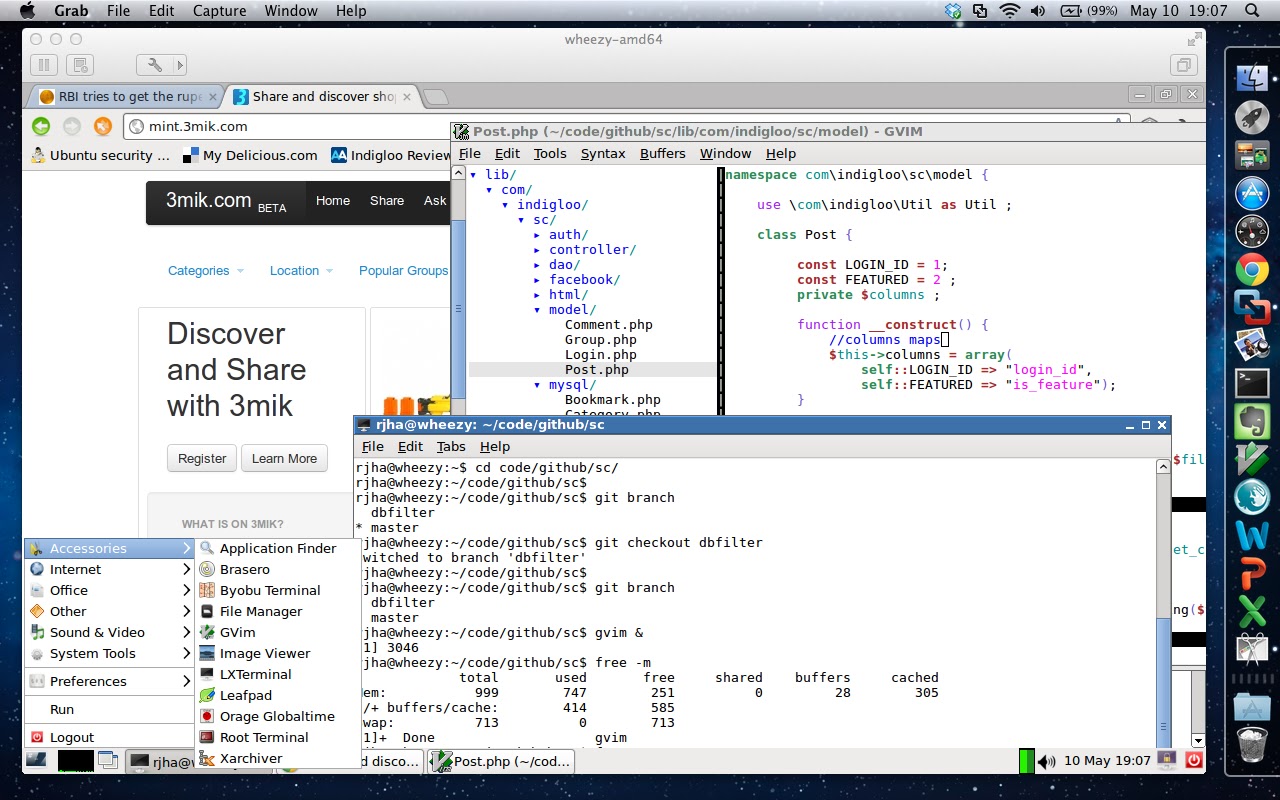Open the Location dropdown on 3mik page
This screenshot has width=1280, height=800.
[x=301, y=270]
